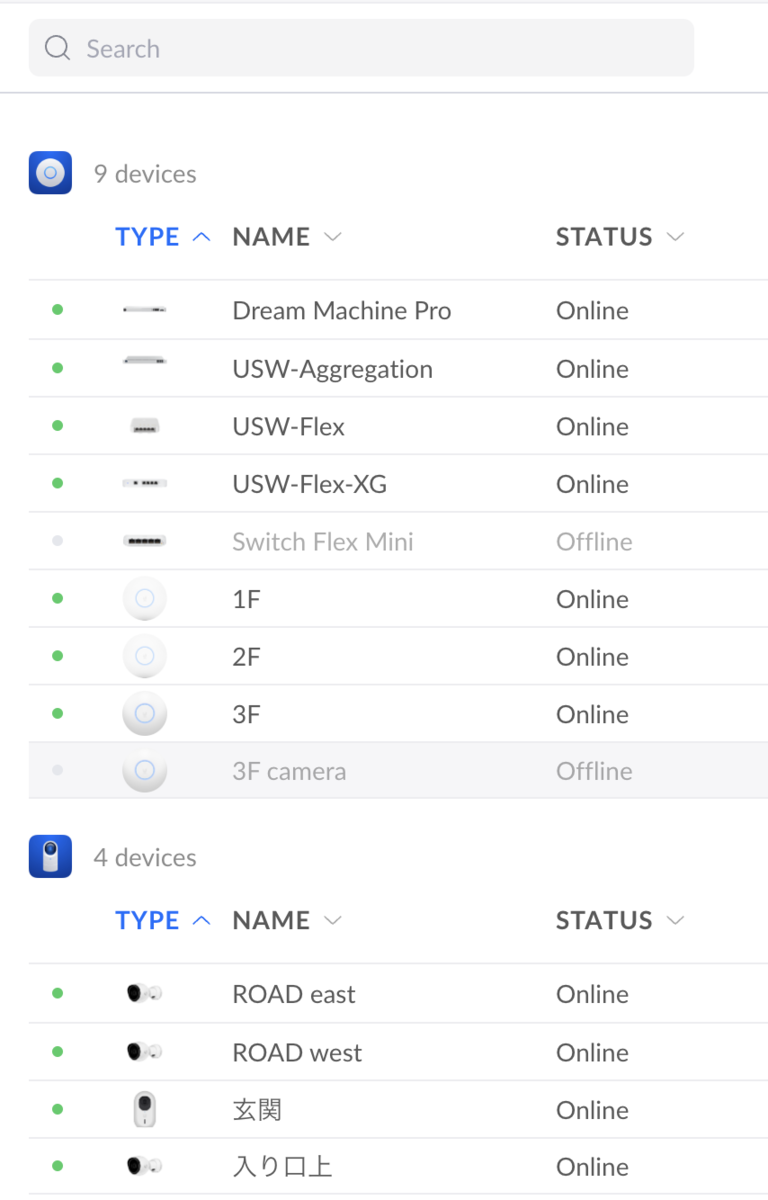Open the ROAD east camera name
The image size is (768, 1200).
[x=294, y=994]
